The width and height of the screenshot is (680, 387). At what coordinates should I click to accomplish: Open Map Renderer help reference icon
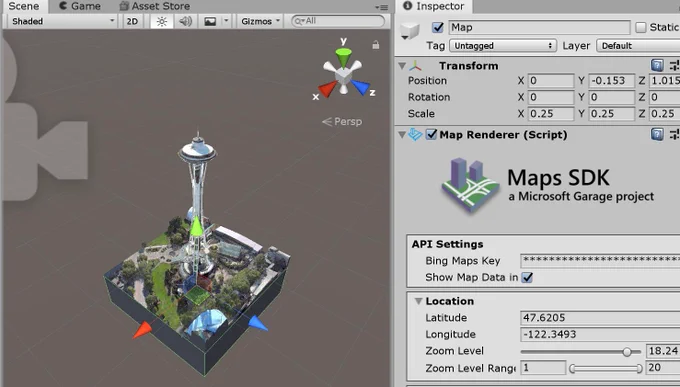tap(657, 134)
